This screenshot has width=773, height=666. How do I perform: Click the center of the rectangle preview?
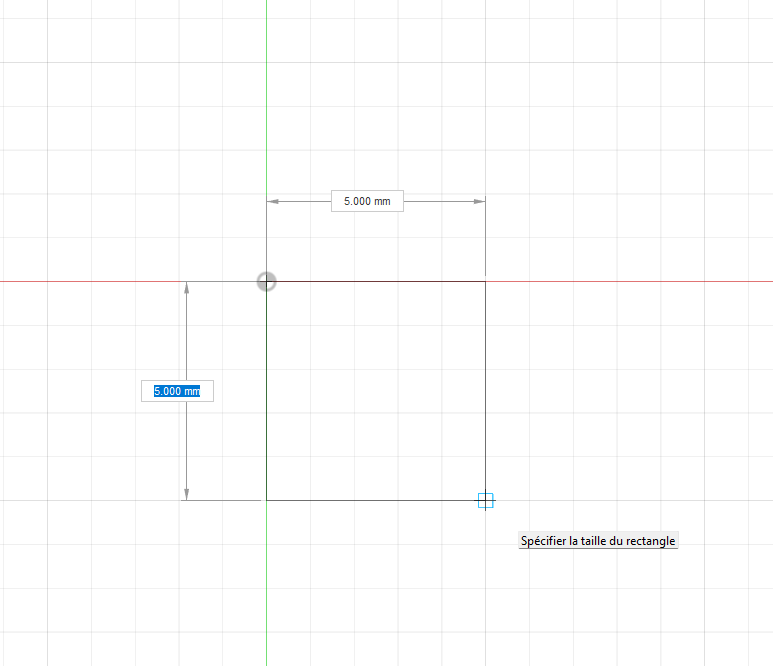(376, 391)
